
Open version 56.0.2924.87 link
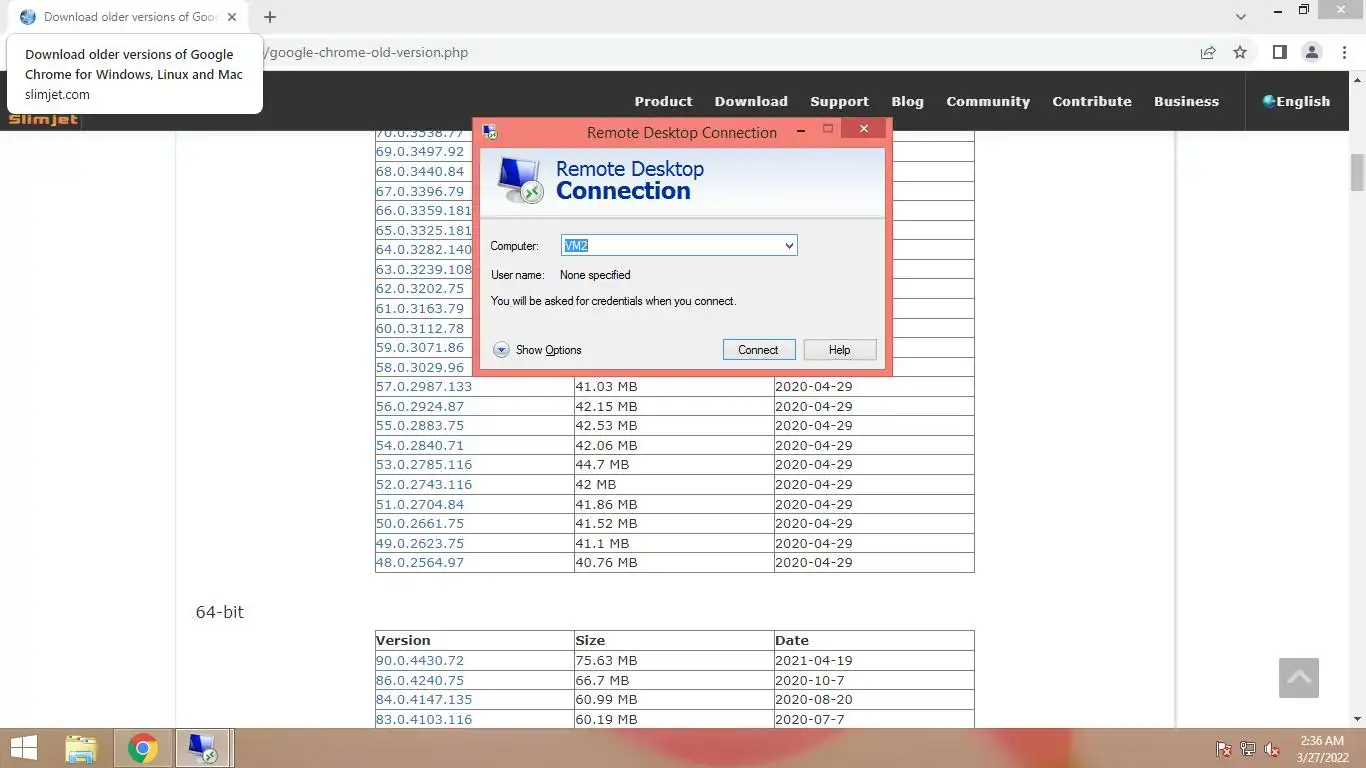coord(420,406)
